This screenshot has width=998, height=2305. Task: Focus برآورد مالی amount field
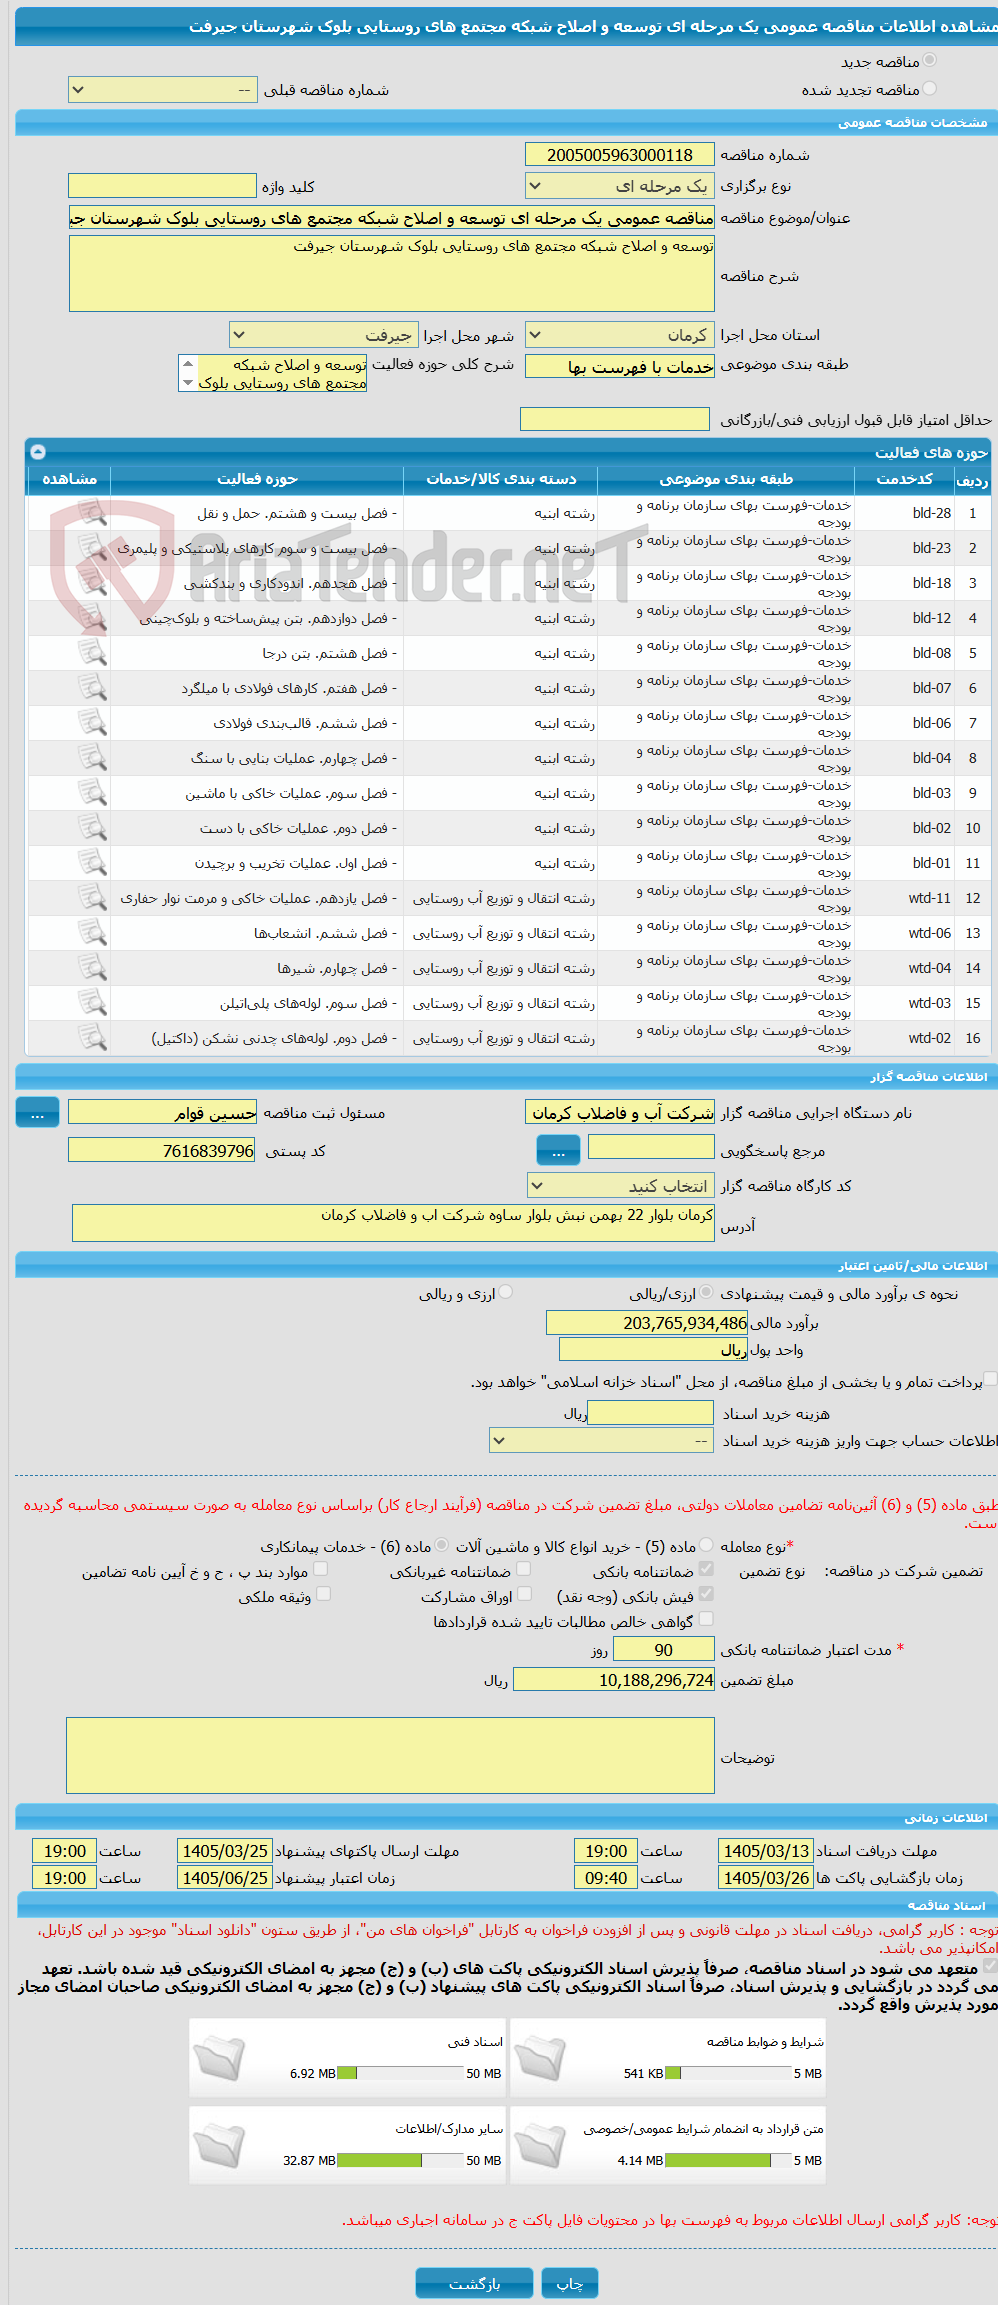647,1323
